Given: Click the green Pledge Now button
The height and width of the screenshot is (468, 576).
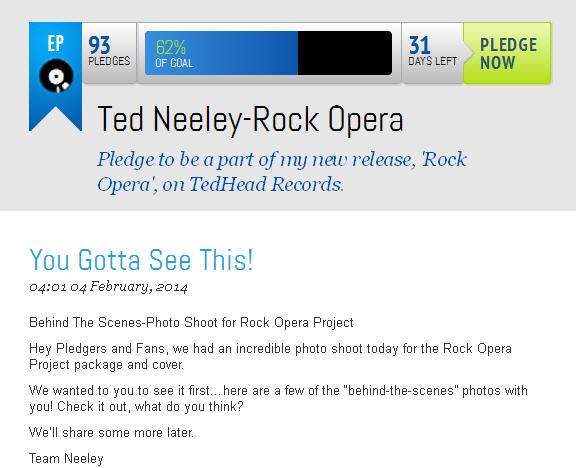Looking at the screenshot, I should click(507, 53).
